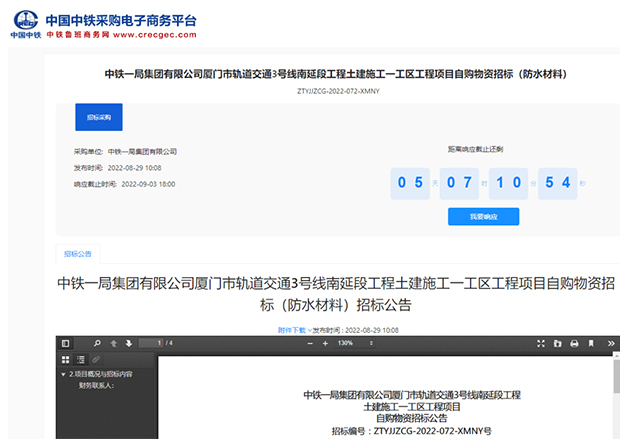Click the countdown hours box showing 07
The width and height of the screenshot is (620, 440).
click(x=459, y=183)
